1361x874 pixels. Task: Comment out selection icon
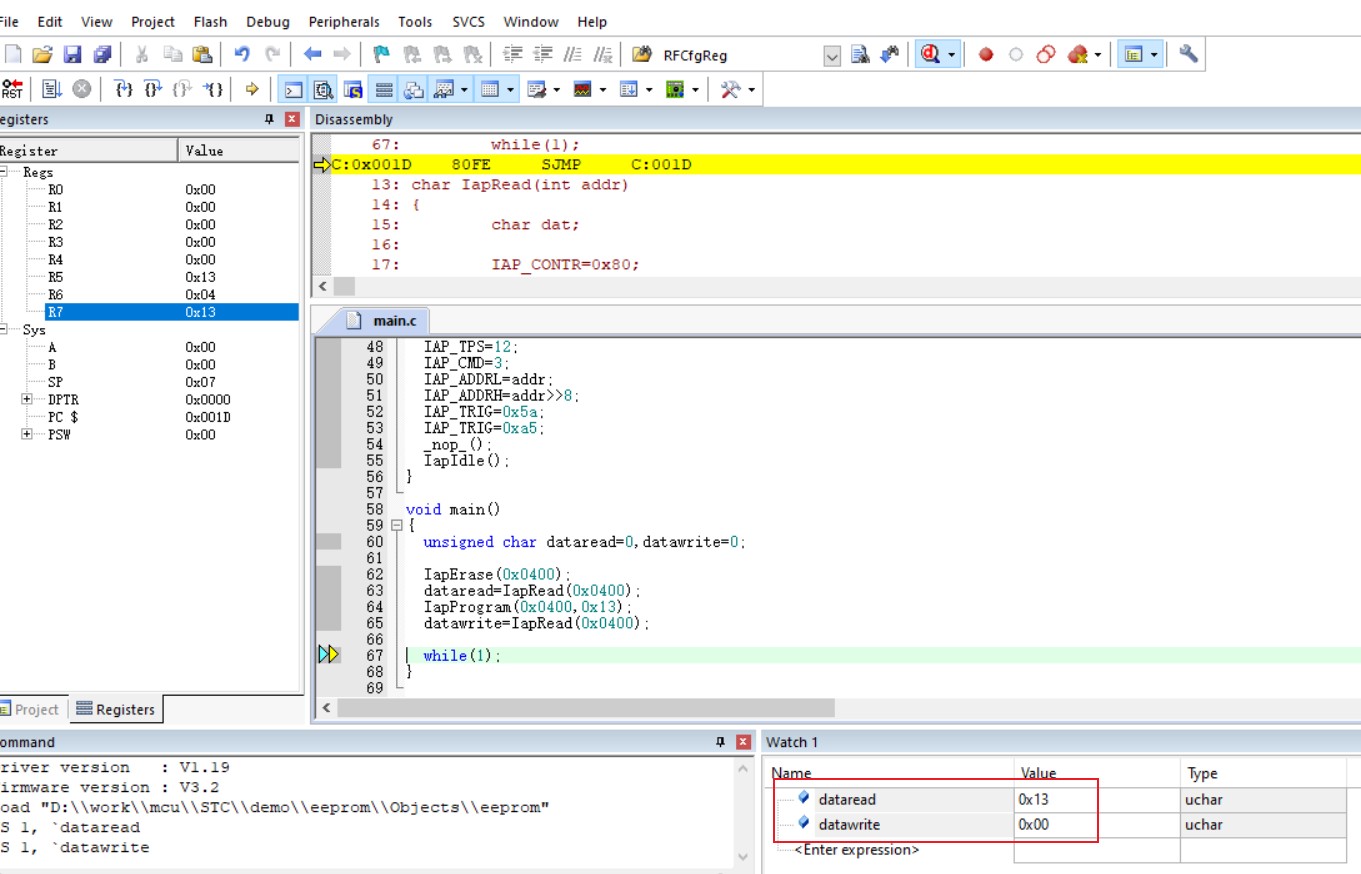pos(573,54)
